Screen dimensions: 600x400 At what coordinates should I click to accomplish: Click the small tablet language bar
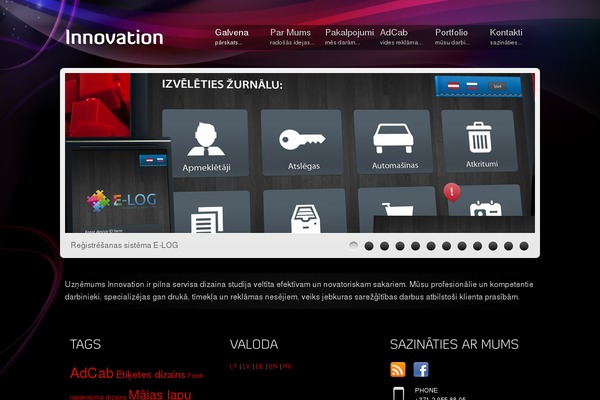click(153, 160)
